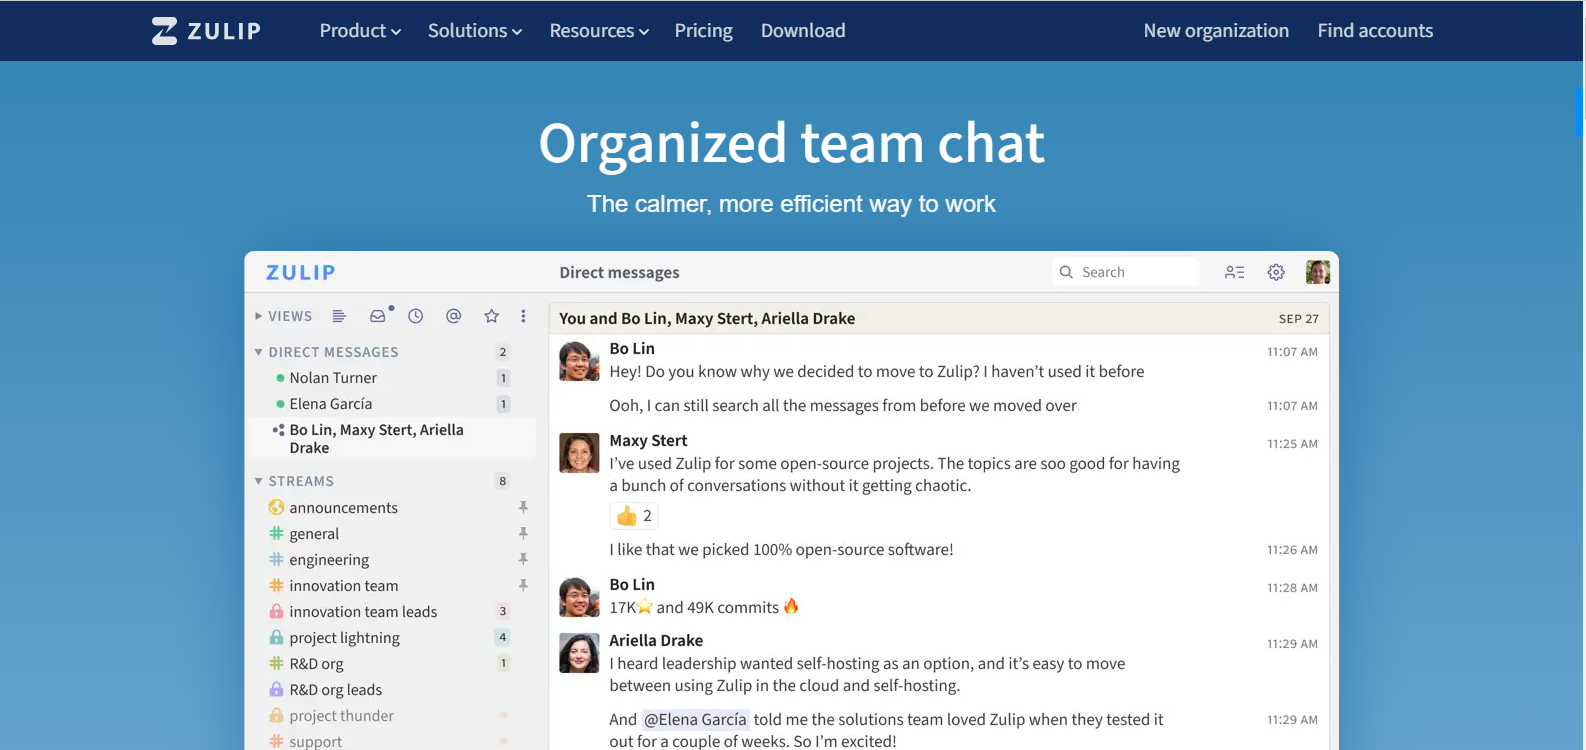Click unread badge 4 on project lightning
The height and width of the screenshot is (750, 1586).
click(503, 638)
